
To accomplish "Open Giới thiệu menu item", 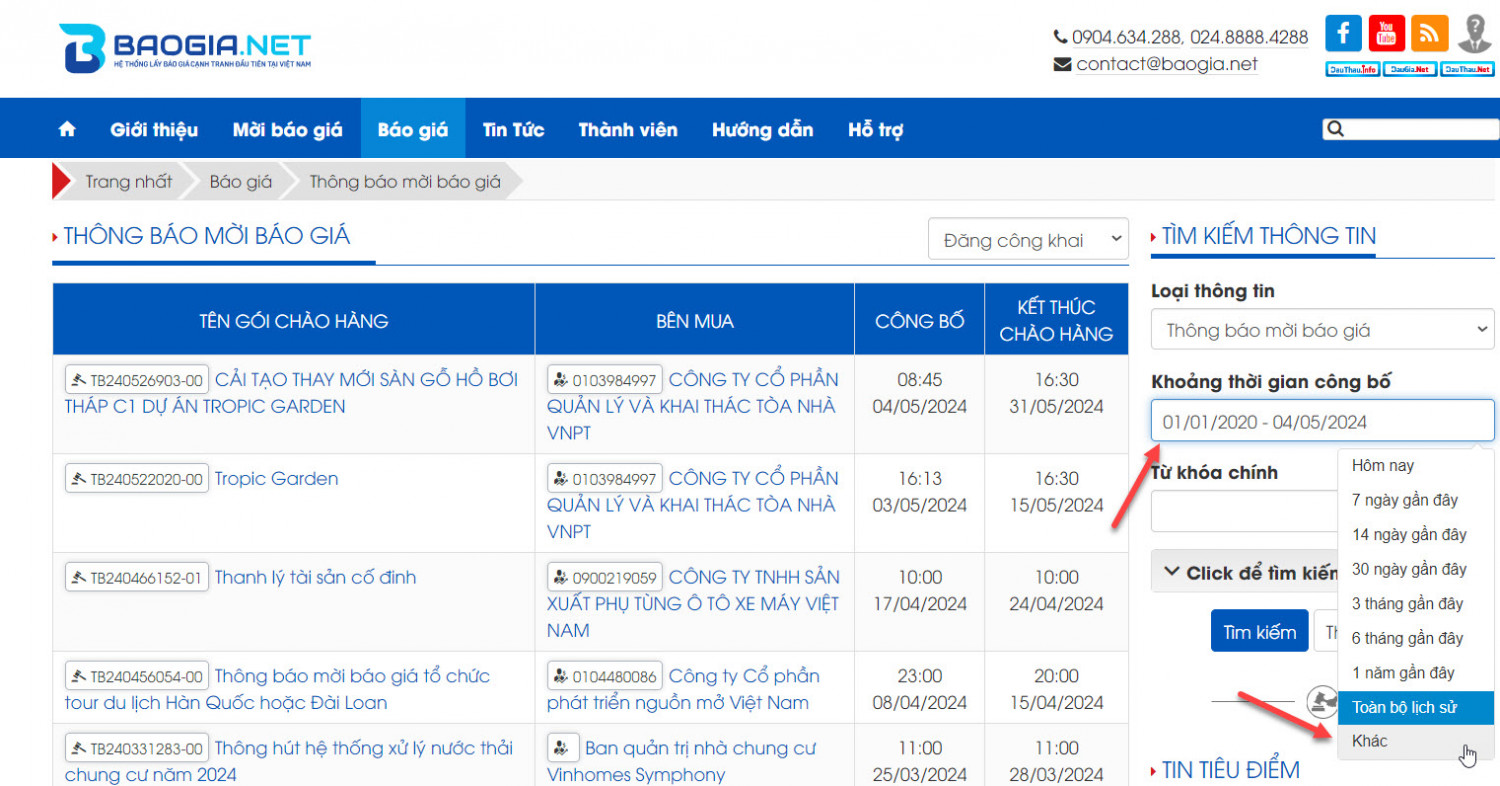I will point(154,129).
